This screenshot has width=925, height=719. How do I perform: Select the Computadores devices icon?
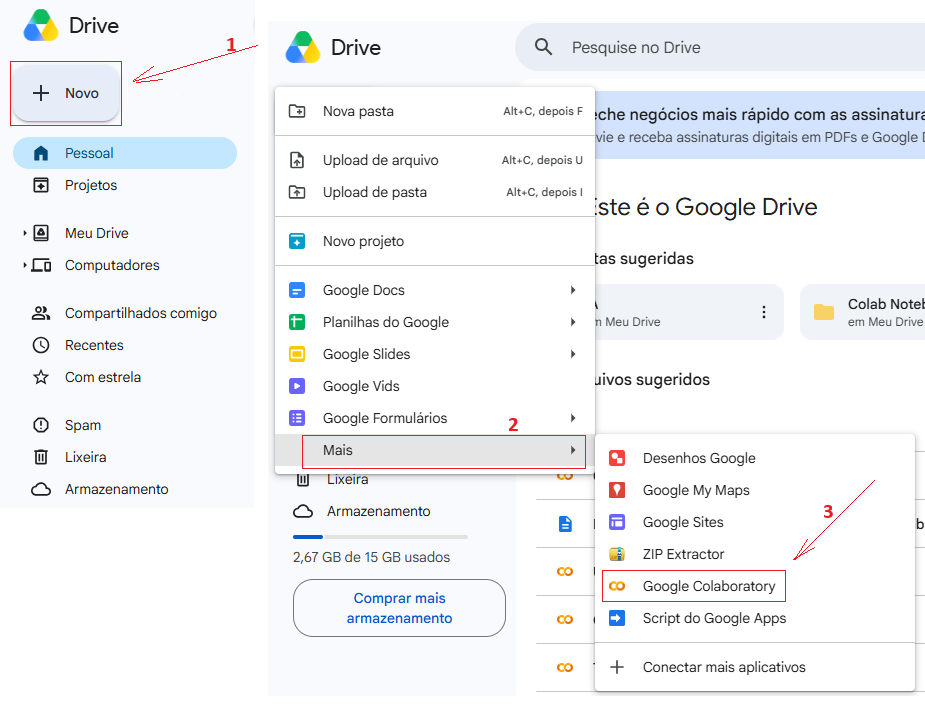click(x=41, y=265)
